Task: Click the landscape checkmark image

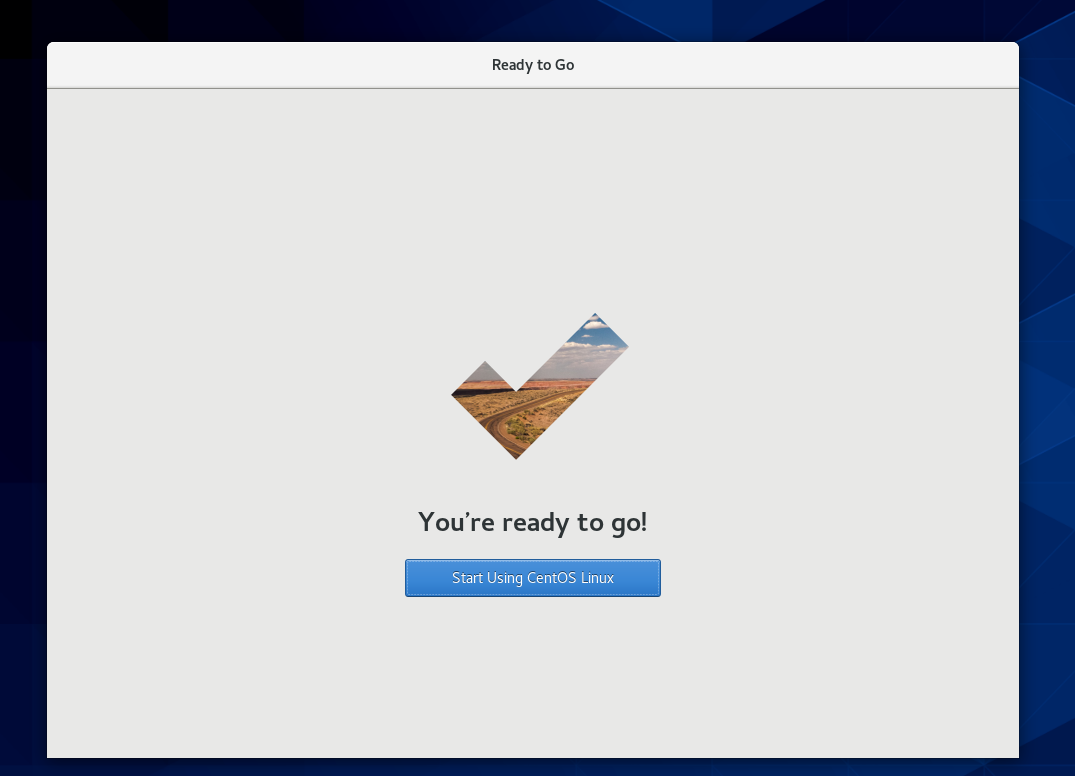Action: 540,387
